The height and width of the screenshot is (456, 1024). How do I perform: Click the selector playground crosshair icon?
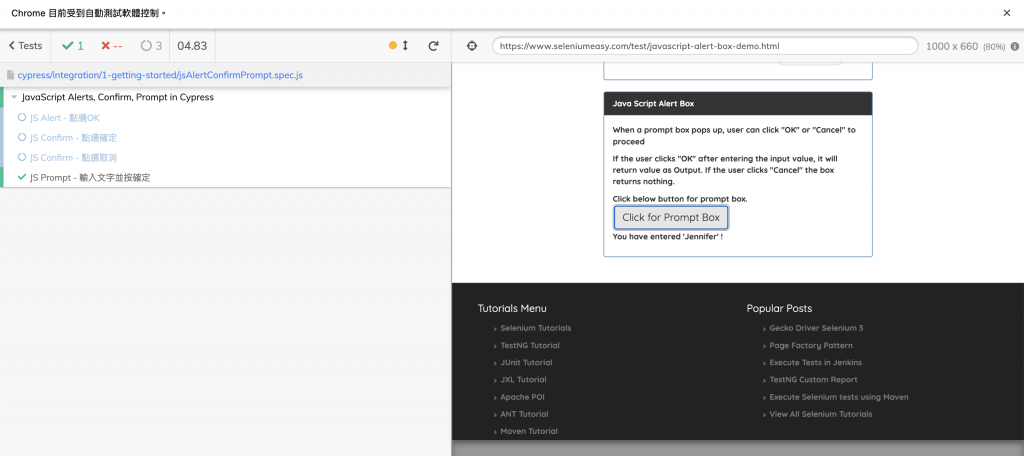click(472, 46)
